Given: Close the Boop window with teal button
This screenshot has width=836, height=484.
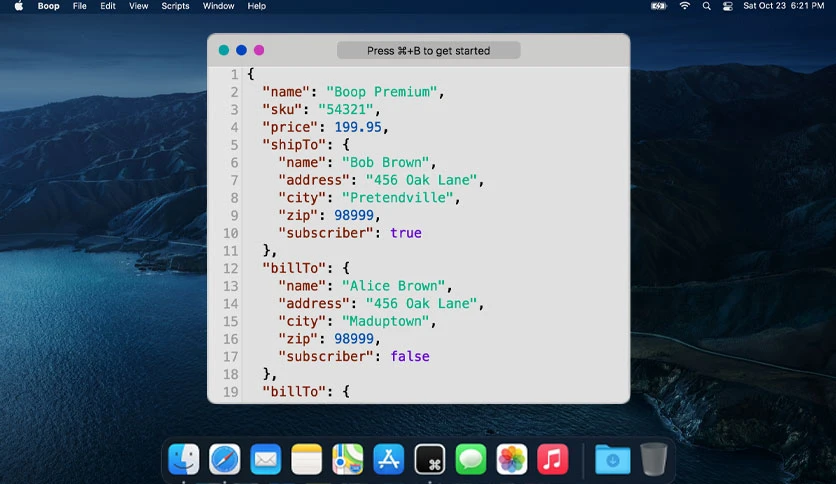Looking at the screenshot, I should (x=224, y=50).
